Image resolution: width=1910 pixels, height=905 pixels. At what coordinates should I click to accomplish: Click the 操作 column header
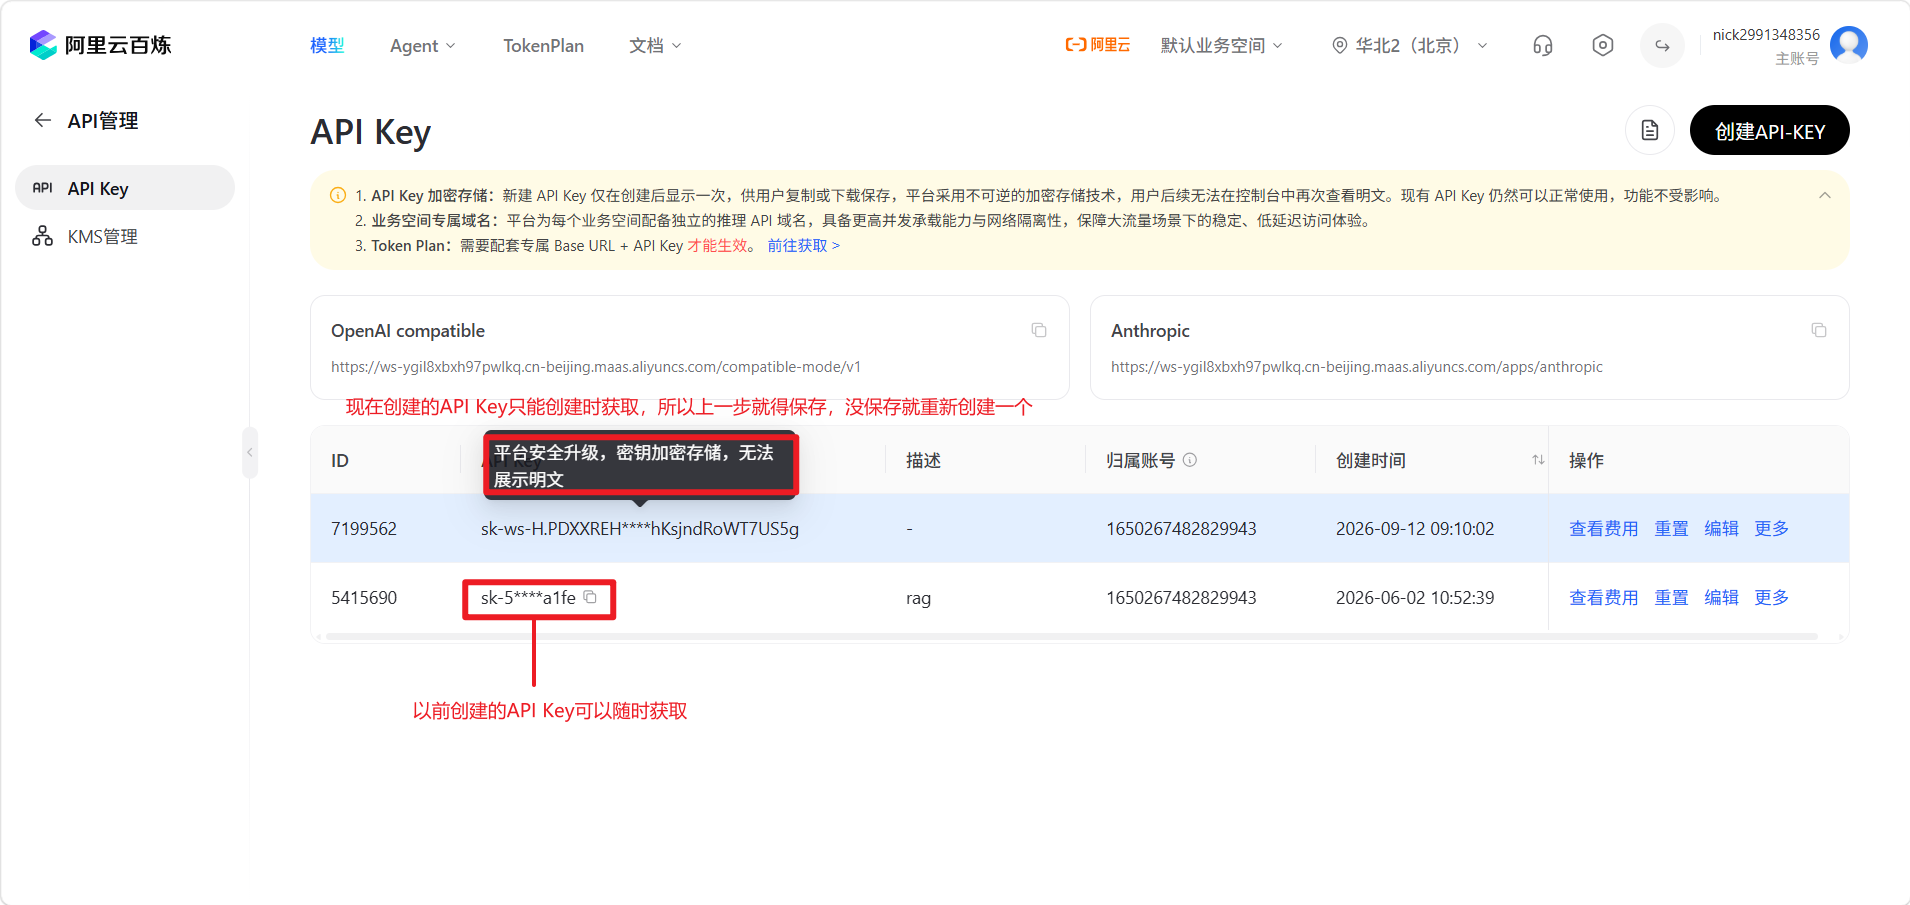pyautogui.click(x=1586, y=460)
